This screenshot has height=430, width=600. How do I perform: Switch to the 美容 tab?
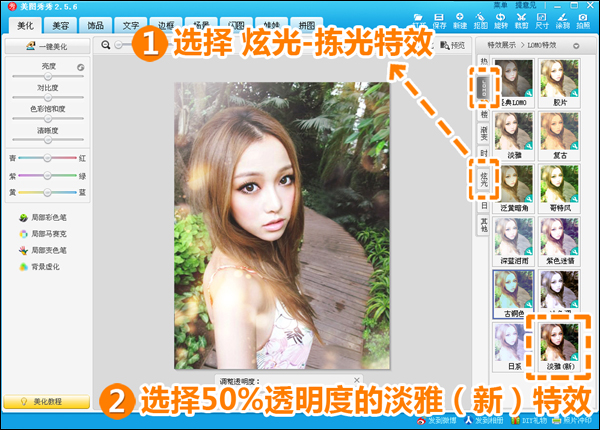click(61, 25)
